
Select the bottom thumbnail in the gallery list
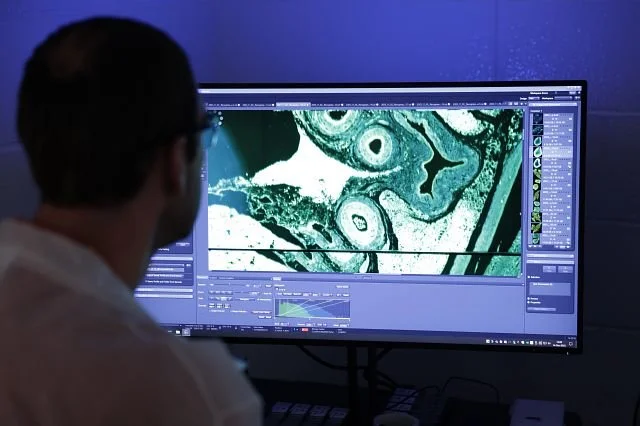tap(536, 239)
